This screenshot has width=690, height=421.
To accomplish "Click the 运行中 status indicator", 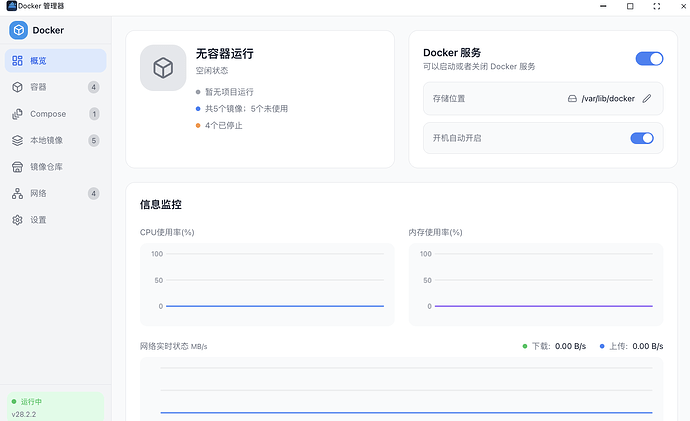I will coord(31,401).
